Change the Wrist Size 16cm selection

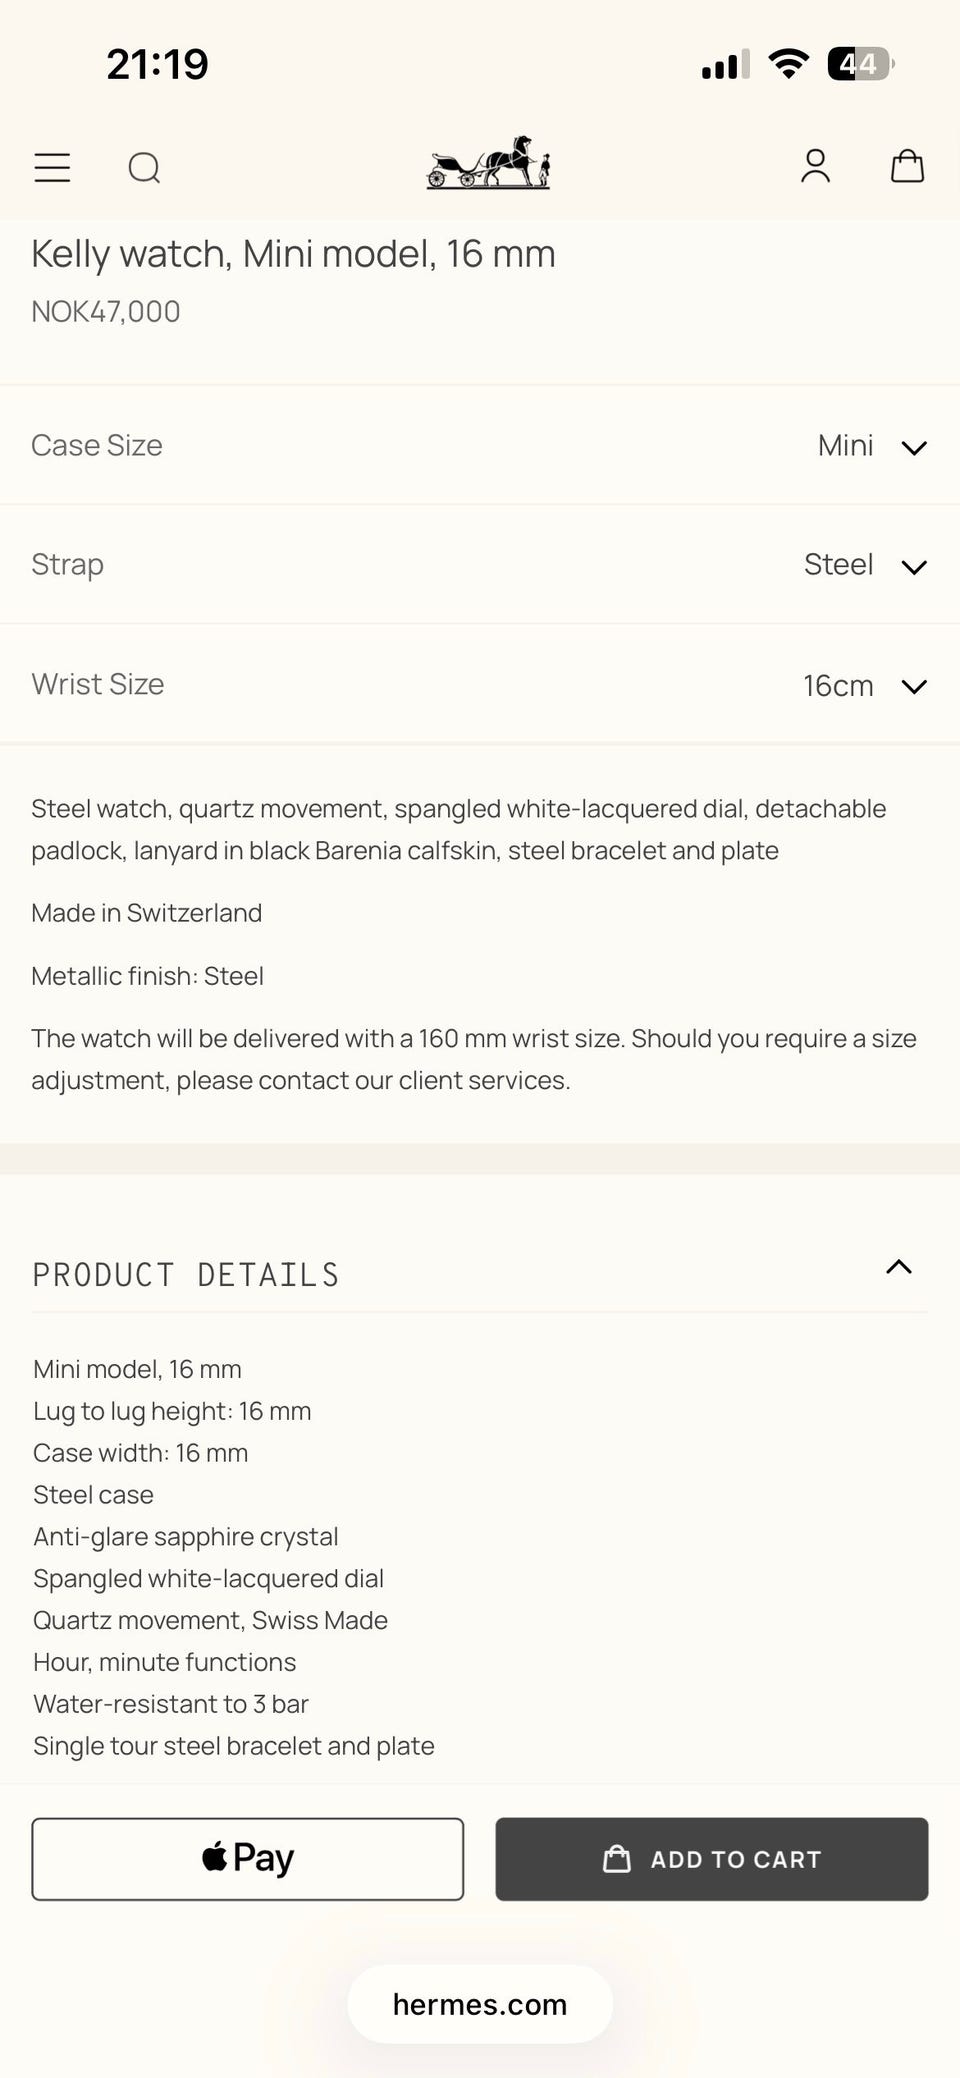coord(865,686)
